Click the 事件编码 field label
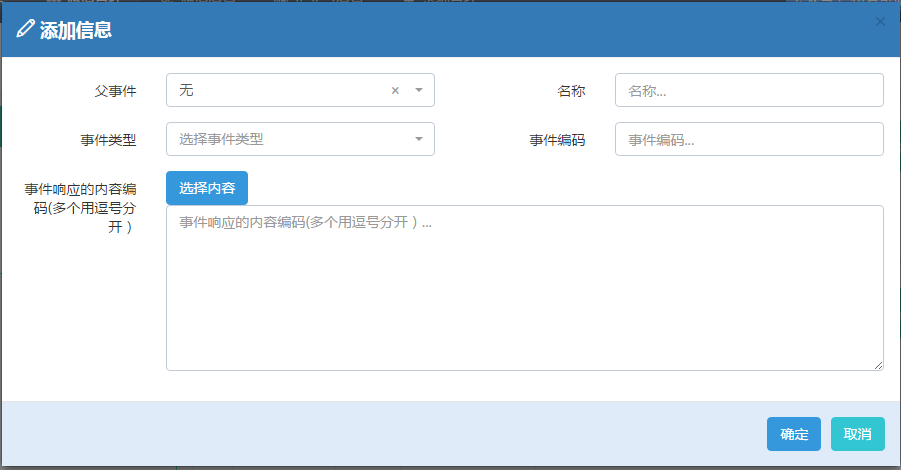The height and width of the screenshot is (470, 901). (557, 140)
